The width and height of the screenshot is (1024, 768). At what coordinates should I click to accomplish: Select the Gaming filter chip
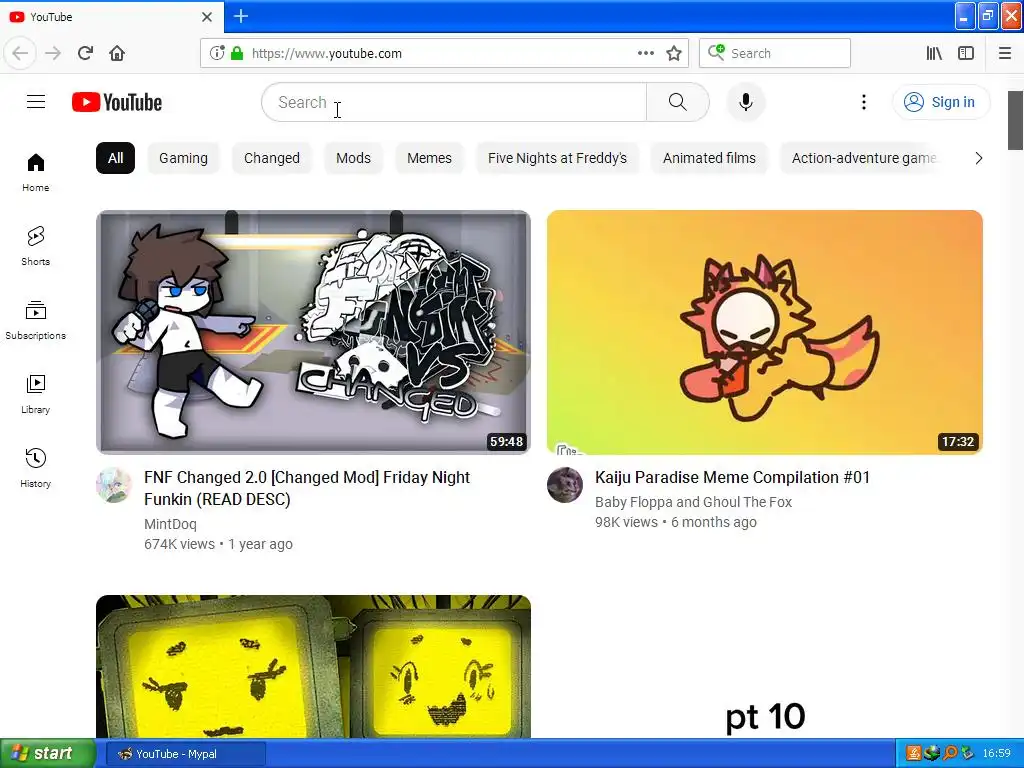[x=184, y=158]
